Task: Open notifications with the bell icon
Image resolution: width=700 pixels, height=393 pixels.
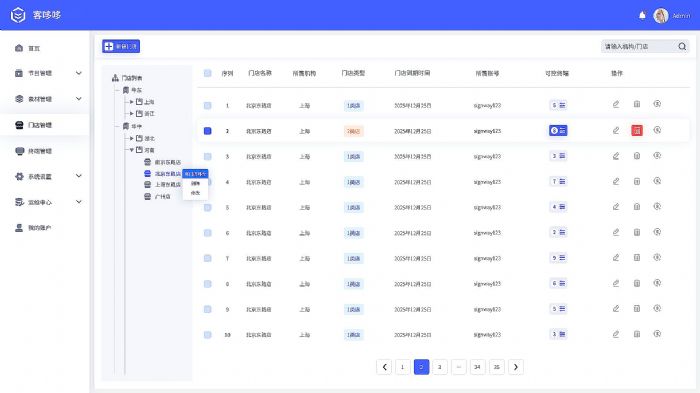Action: point(642,16)
